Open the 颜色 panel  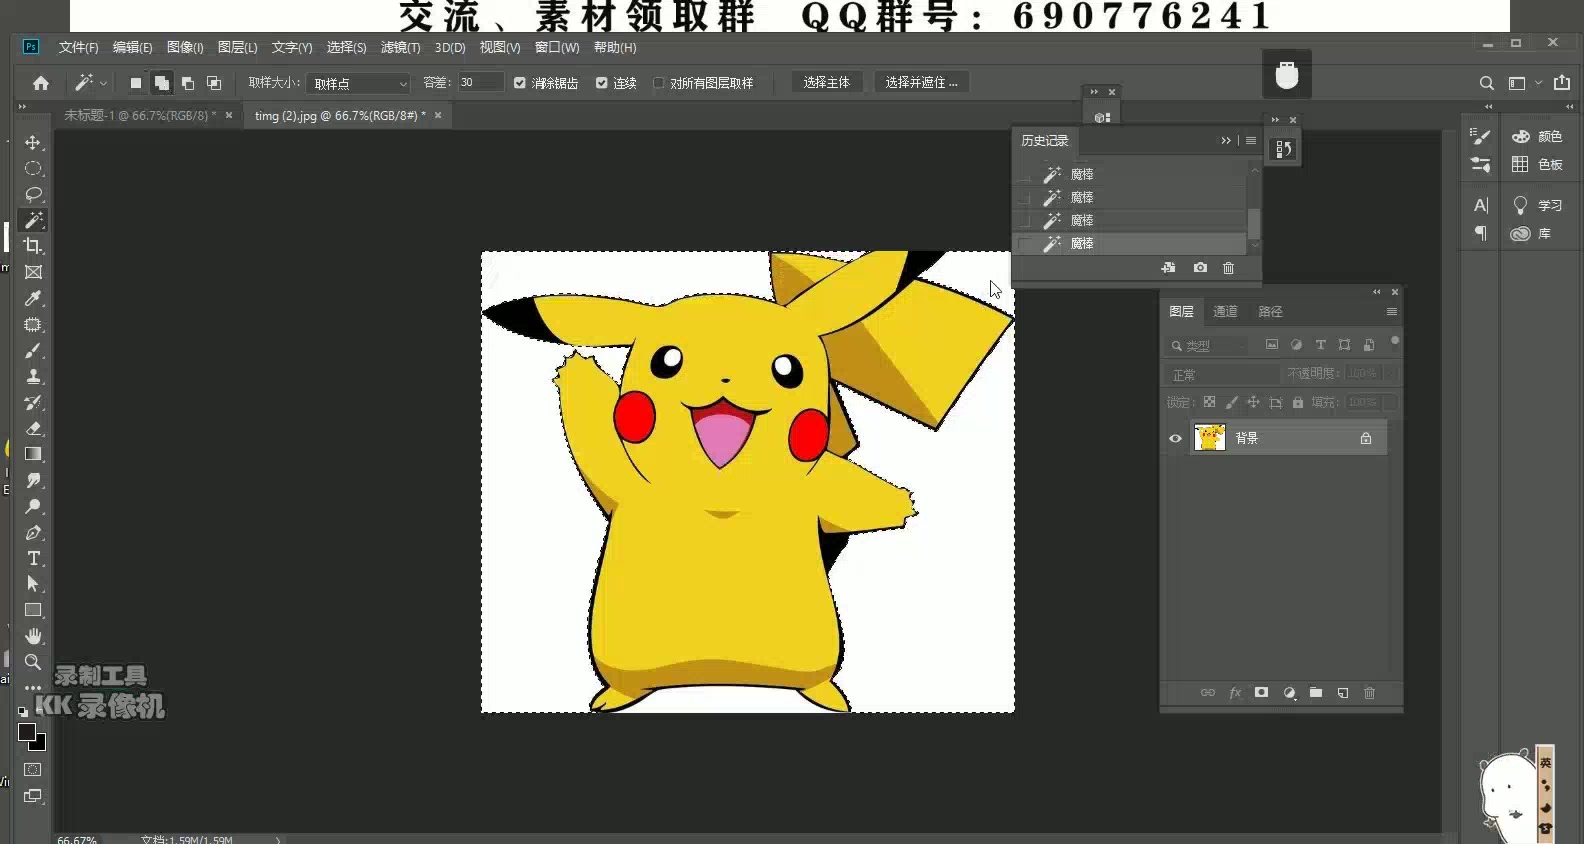pos(1536,136)
